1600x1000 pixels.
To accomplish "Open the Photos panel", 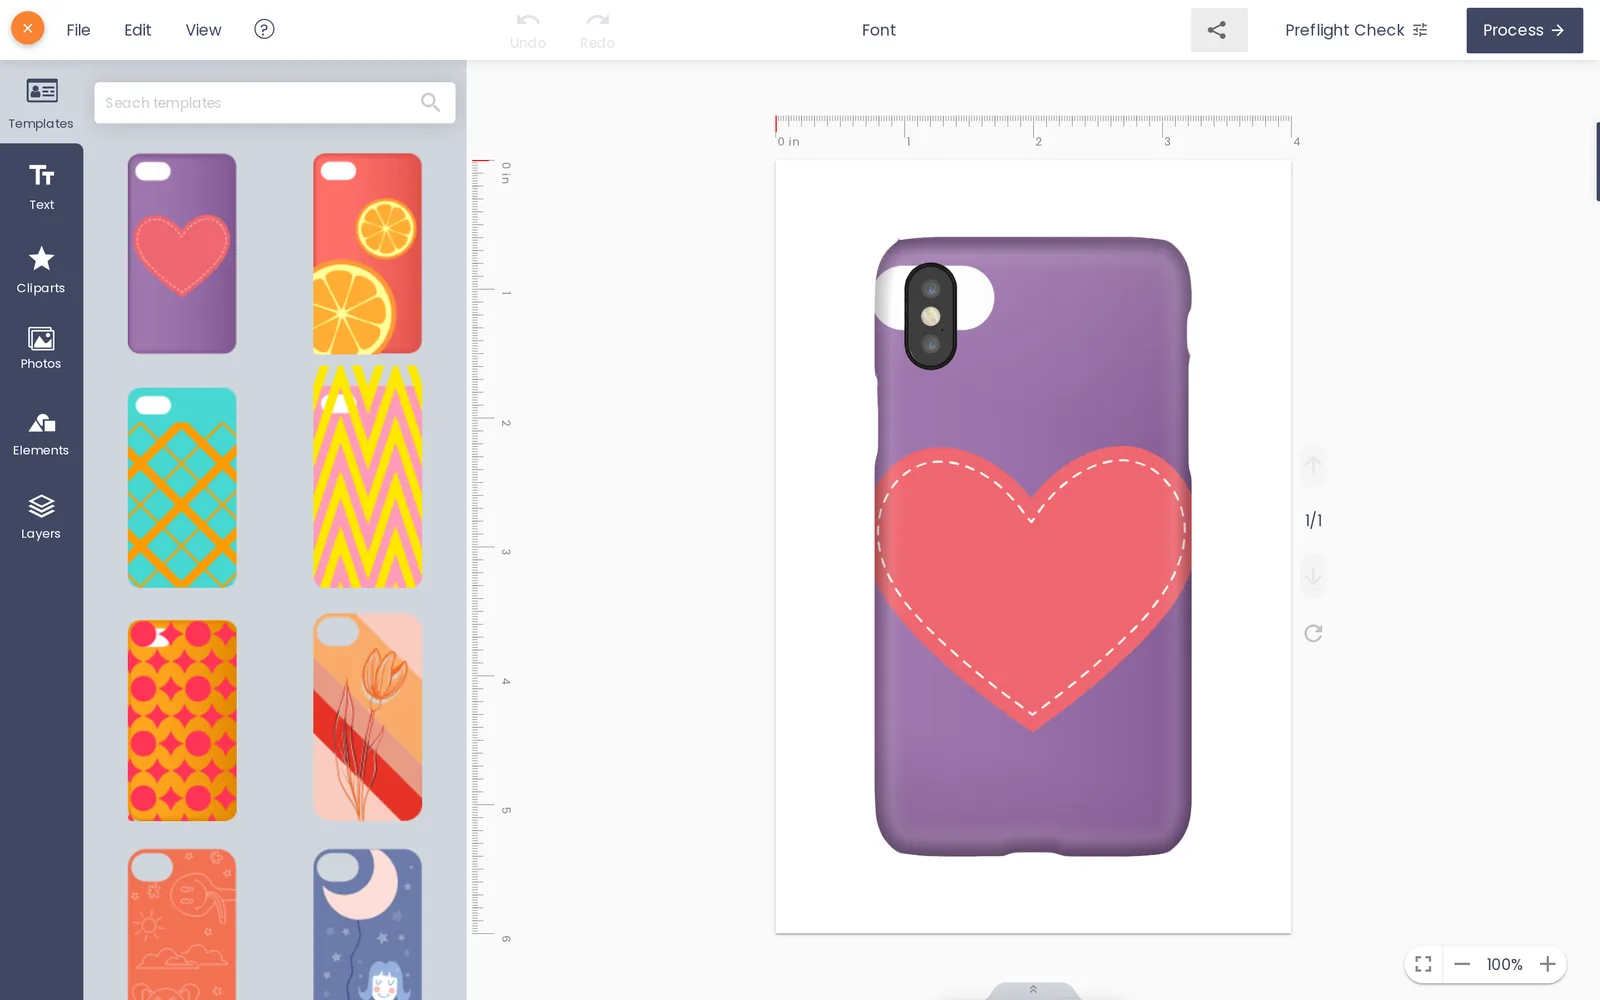I will click(41, 348).
